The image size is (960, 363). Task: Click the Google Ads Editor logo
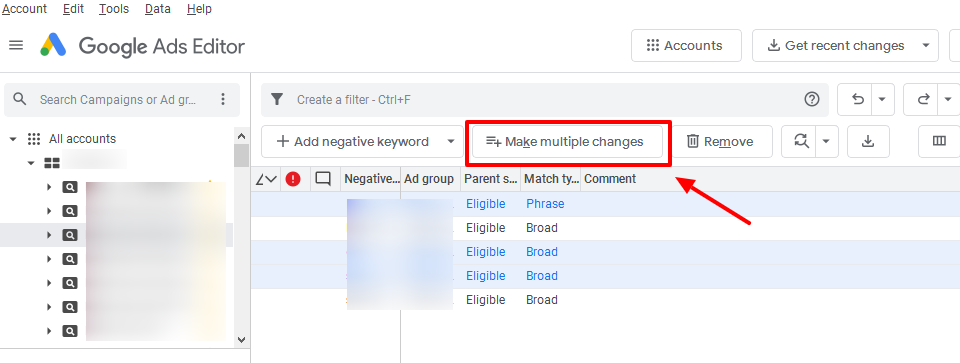(x=53, y=45)
